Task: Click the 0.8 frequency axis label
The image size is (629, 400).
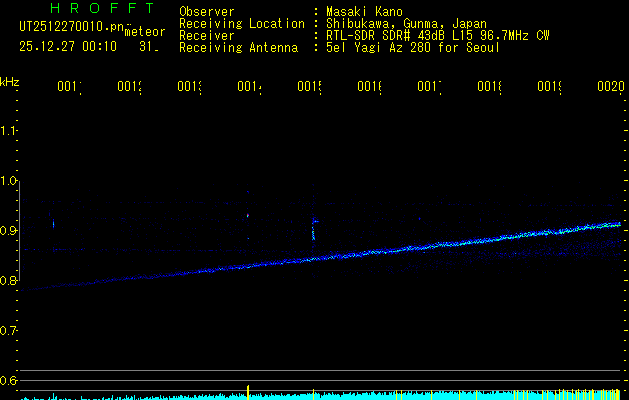Action: pyautogui.click(x=8, y=280)
